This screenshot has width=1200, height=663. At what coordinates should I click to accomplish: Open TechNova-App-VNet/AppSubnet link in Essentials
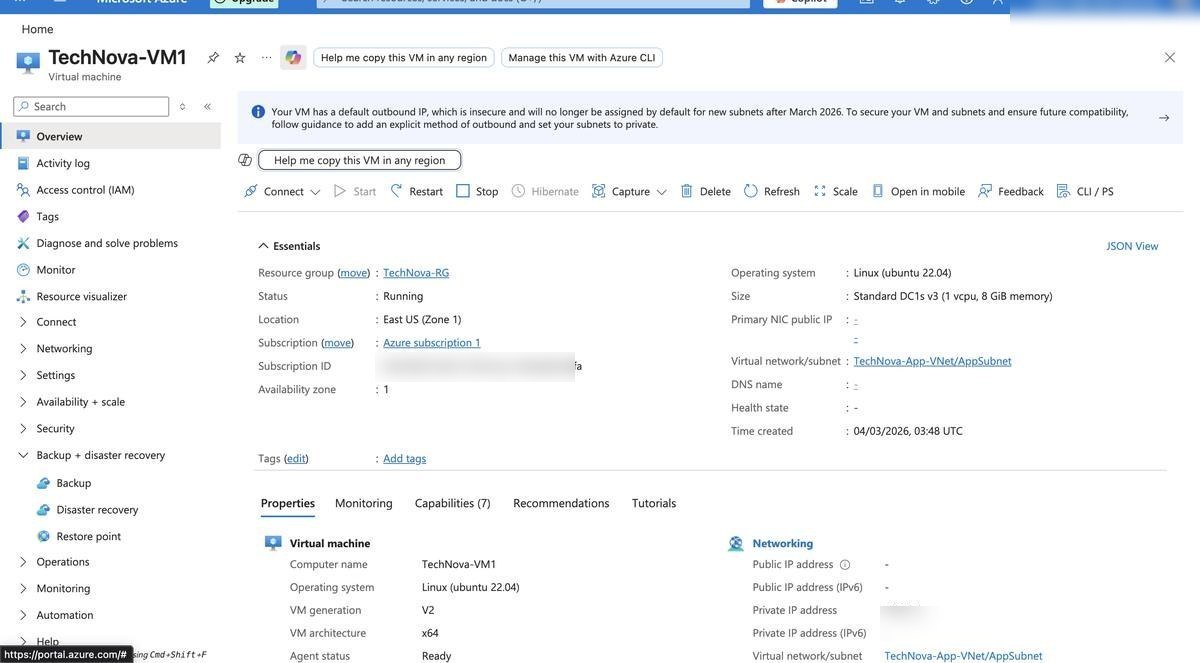(x=933, y=361)
